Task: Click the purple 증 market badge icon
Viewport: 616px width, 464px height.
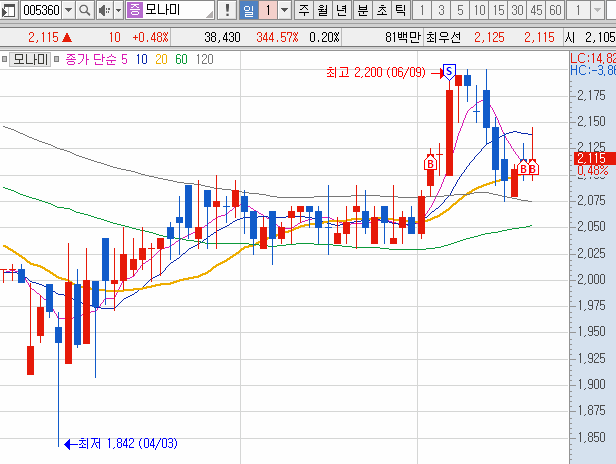Action: pyautogui.click(x=135, y=11)
